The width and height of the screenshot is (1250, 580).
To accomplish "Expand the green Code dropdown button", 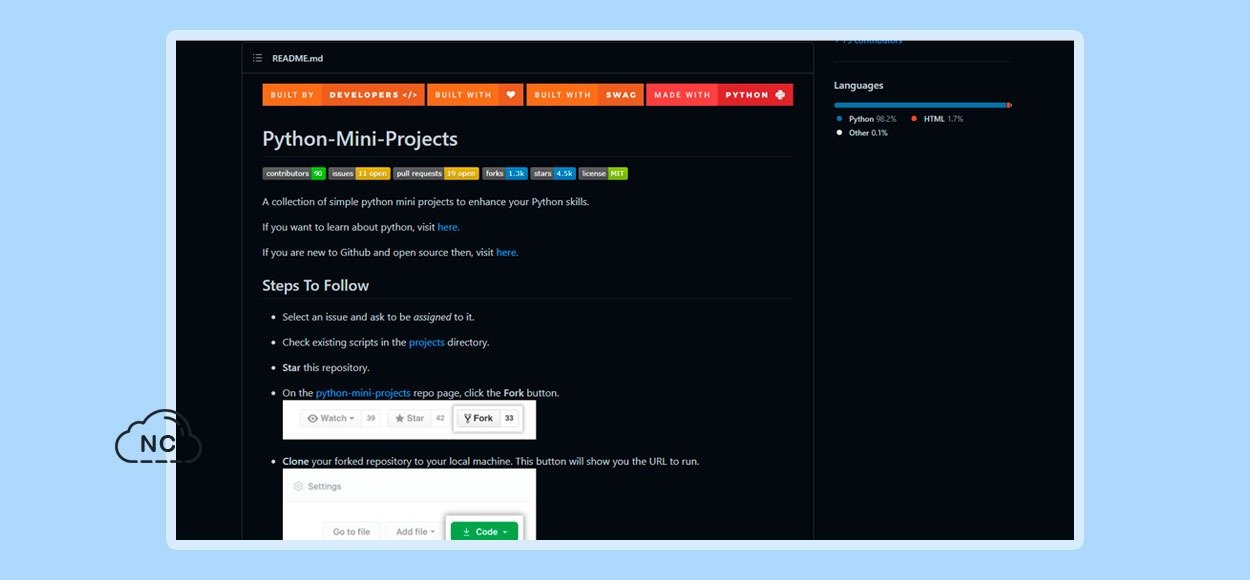I will point(486,532).
